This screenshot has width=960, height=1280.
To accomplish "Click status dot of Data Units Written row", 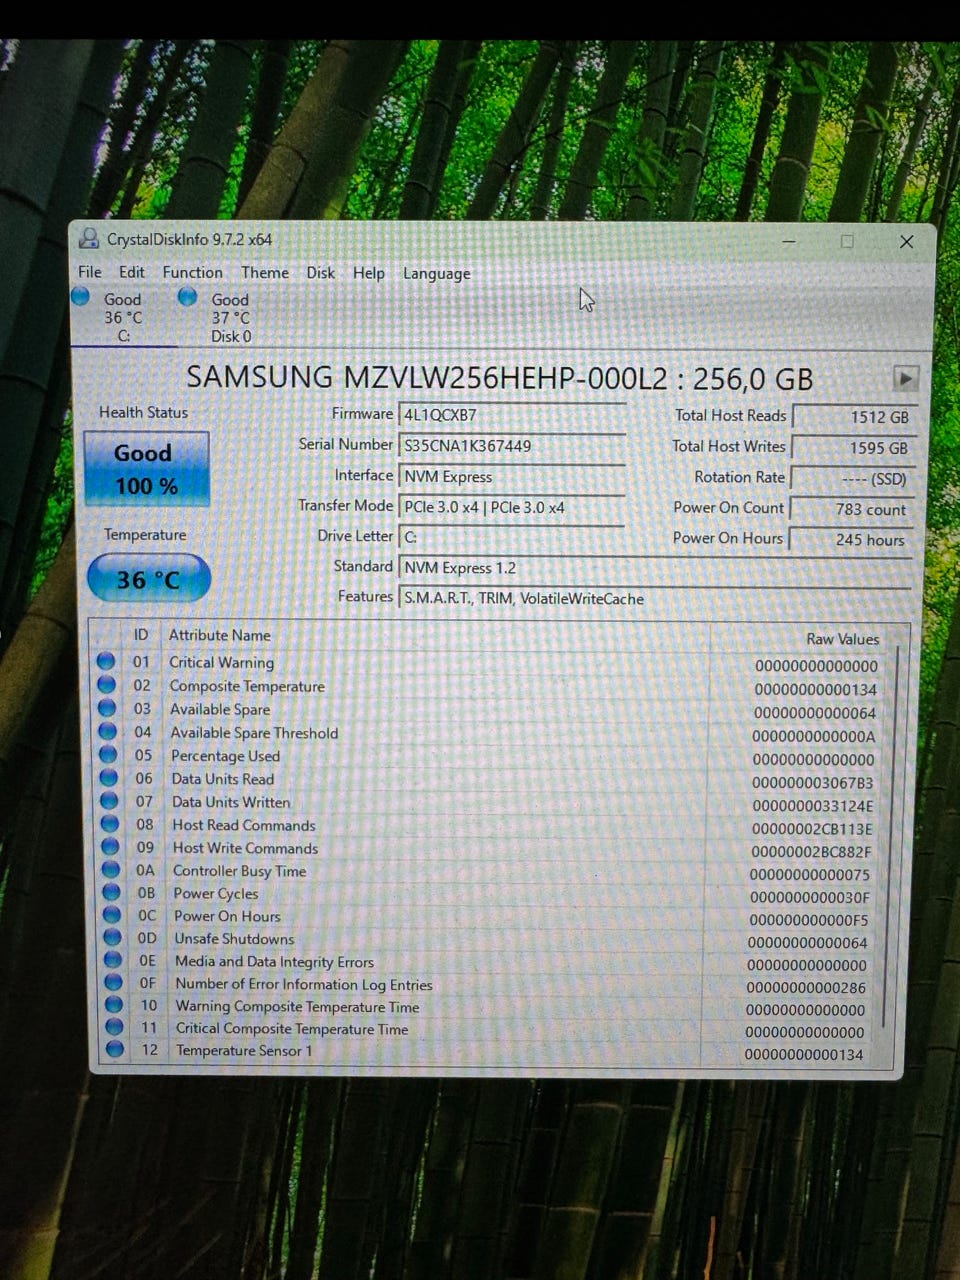I will pyautogui.click(x=110, y=801).
